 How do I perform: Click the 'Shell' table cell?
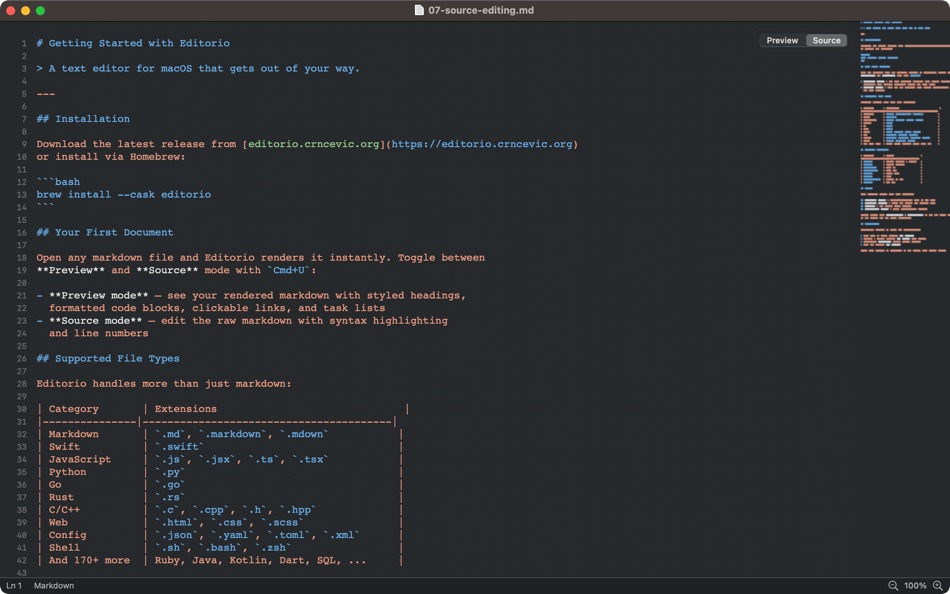point(64,548)
